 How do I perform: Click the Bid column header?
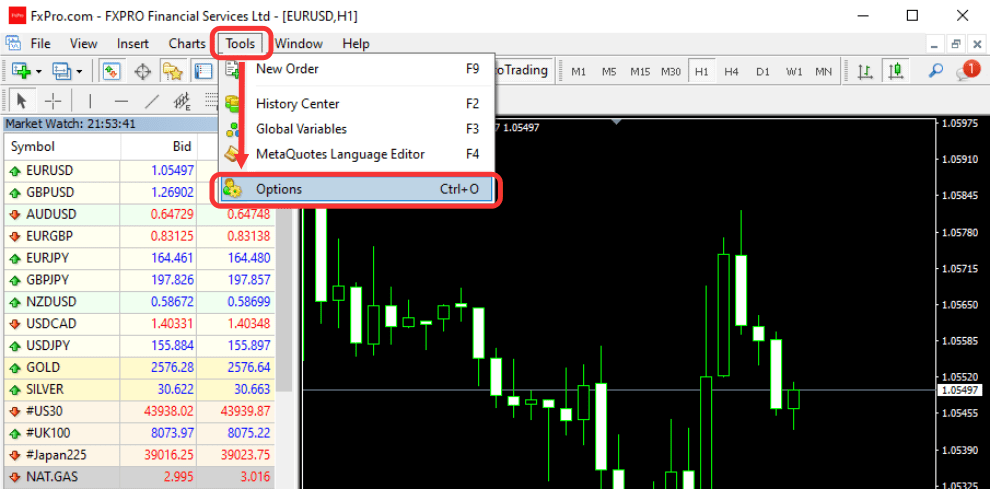[159, 147]
